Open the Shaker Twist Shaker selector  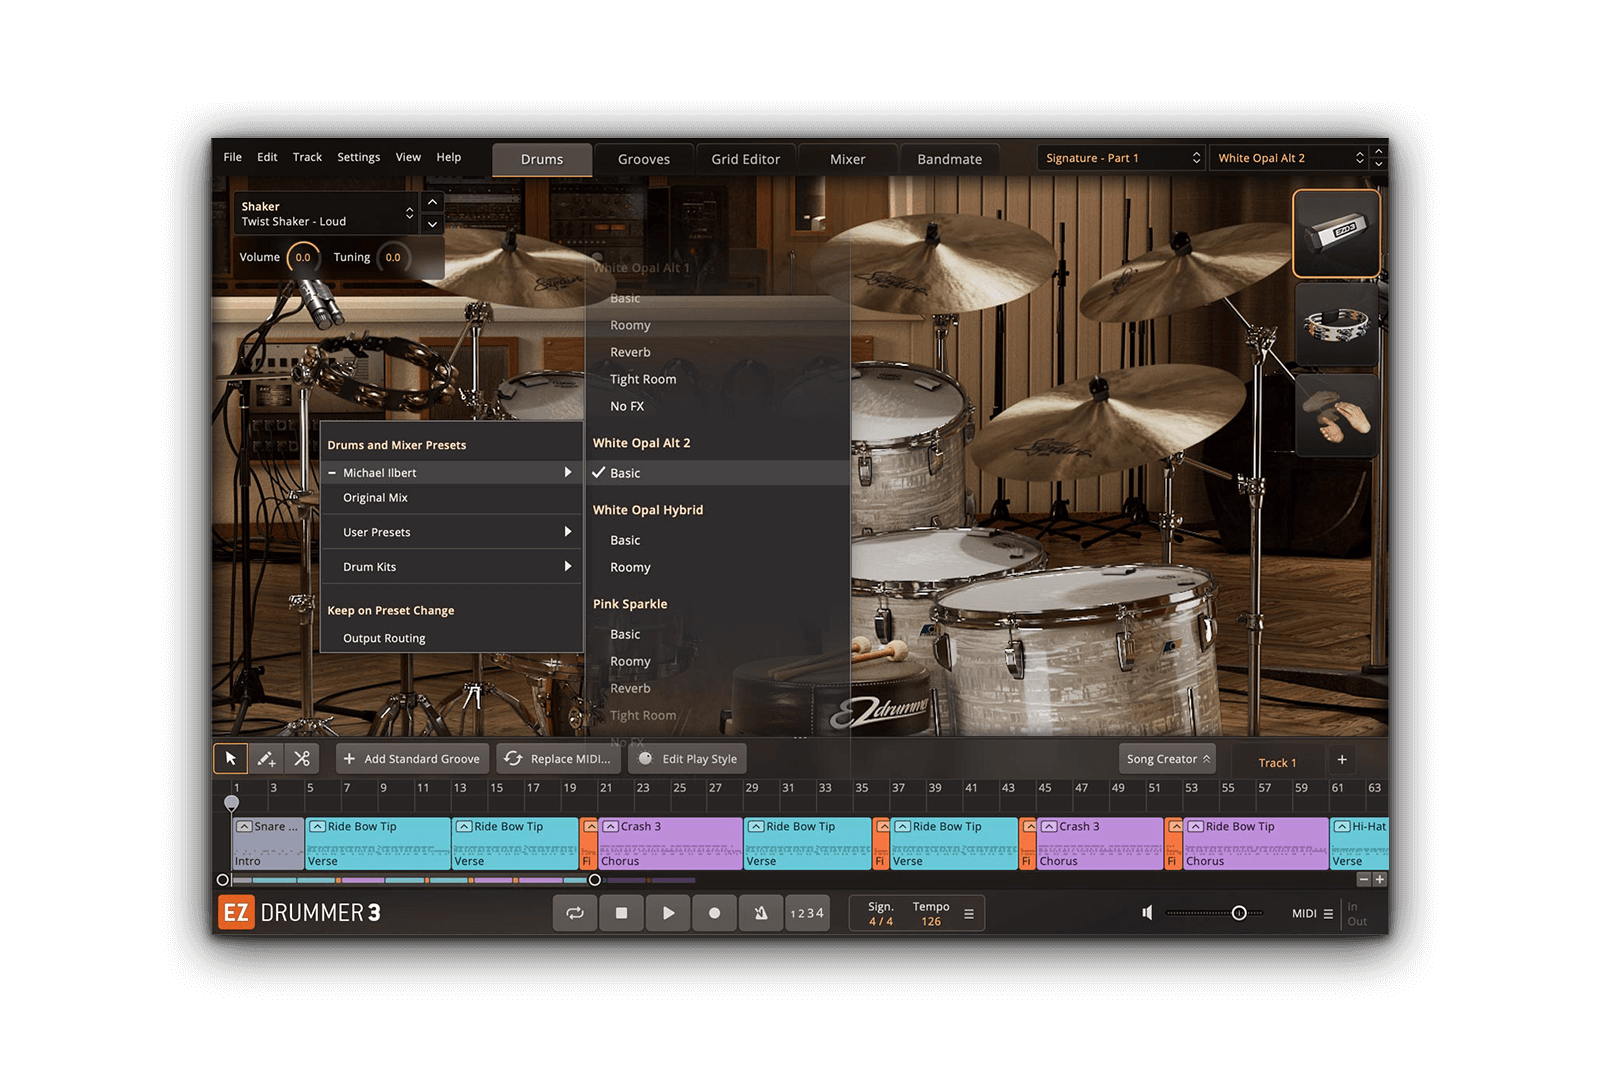326,214
